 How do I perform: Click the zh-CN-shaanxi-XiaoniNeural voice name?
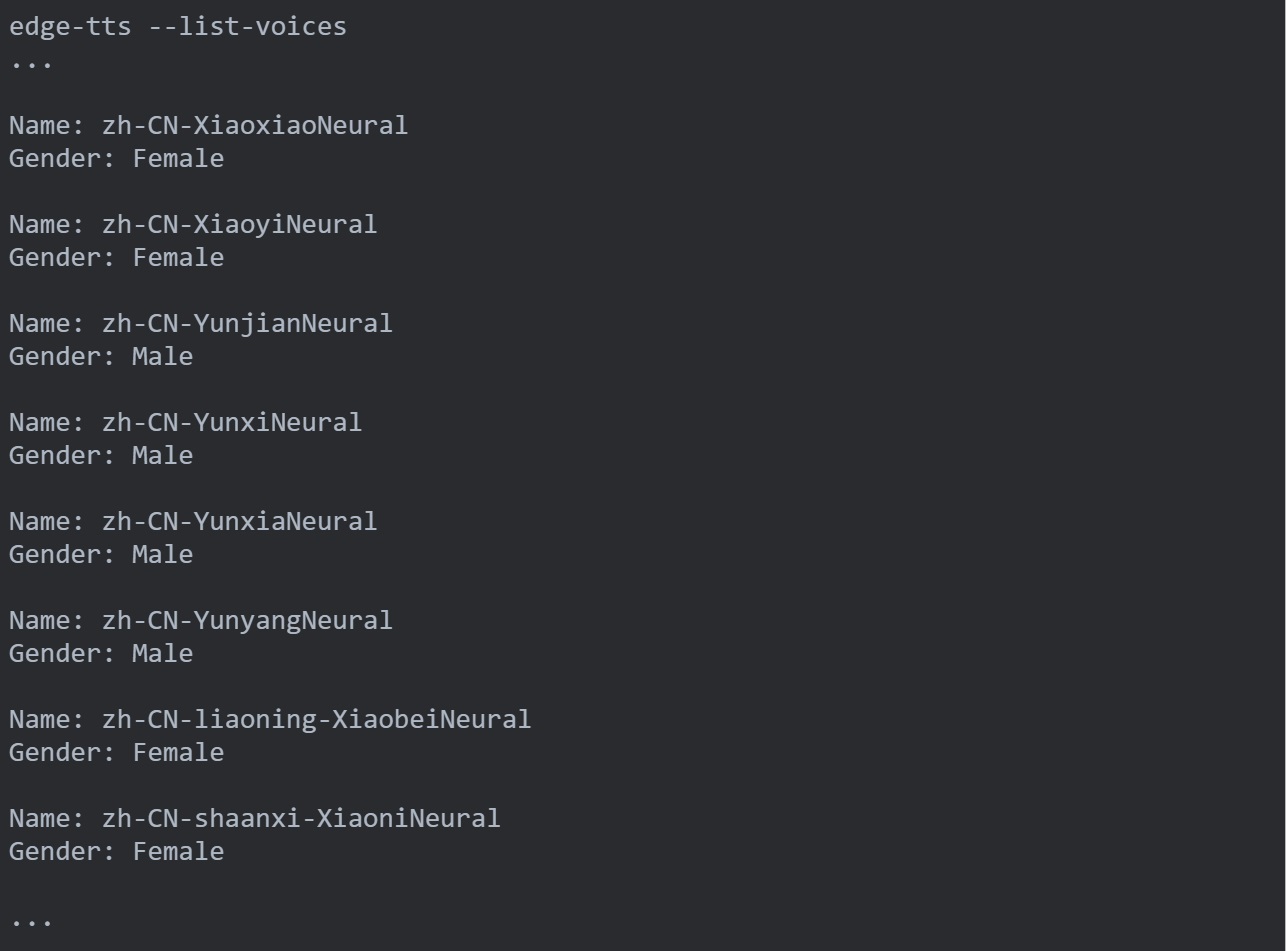click(301, 819)
